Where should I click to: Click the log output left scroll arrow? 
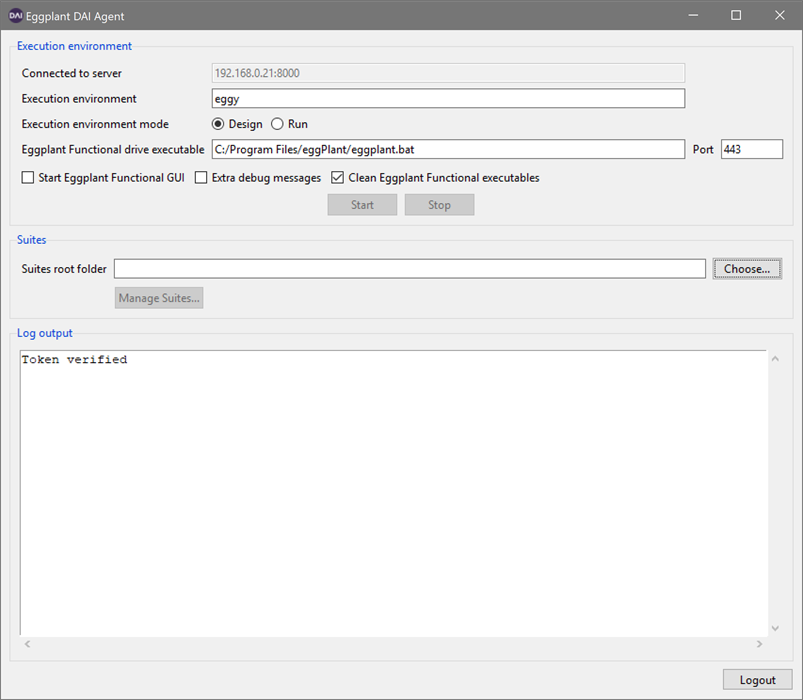pyautogui.click(x=28, y=644)
